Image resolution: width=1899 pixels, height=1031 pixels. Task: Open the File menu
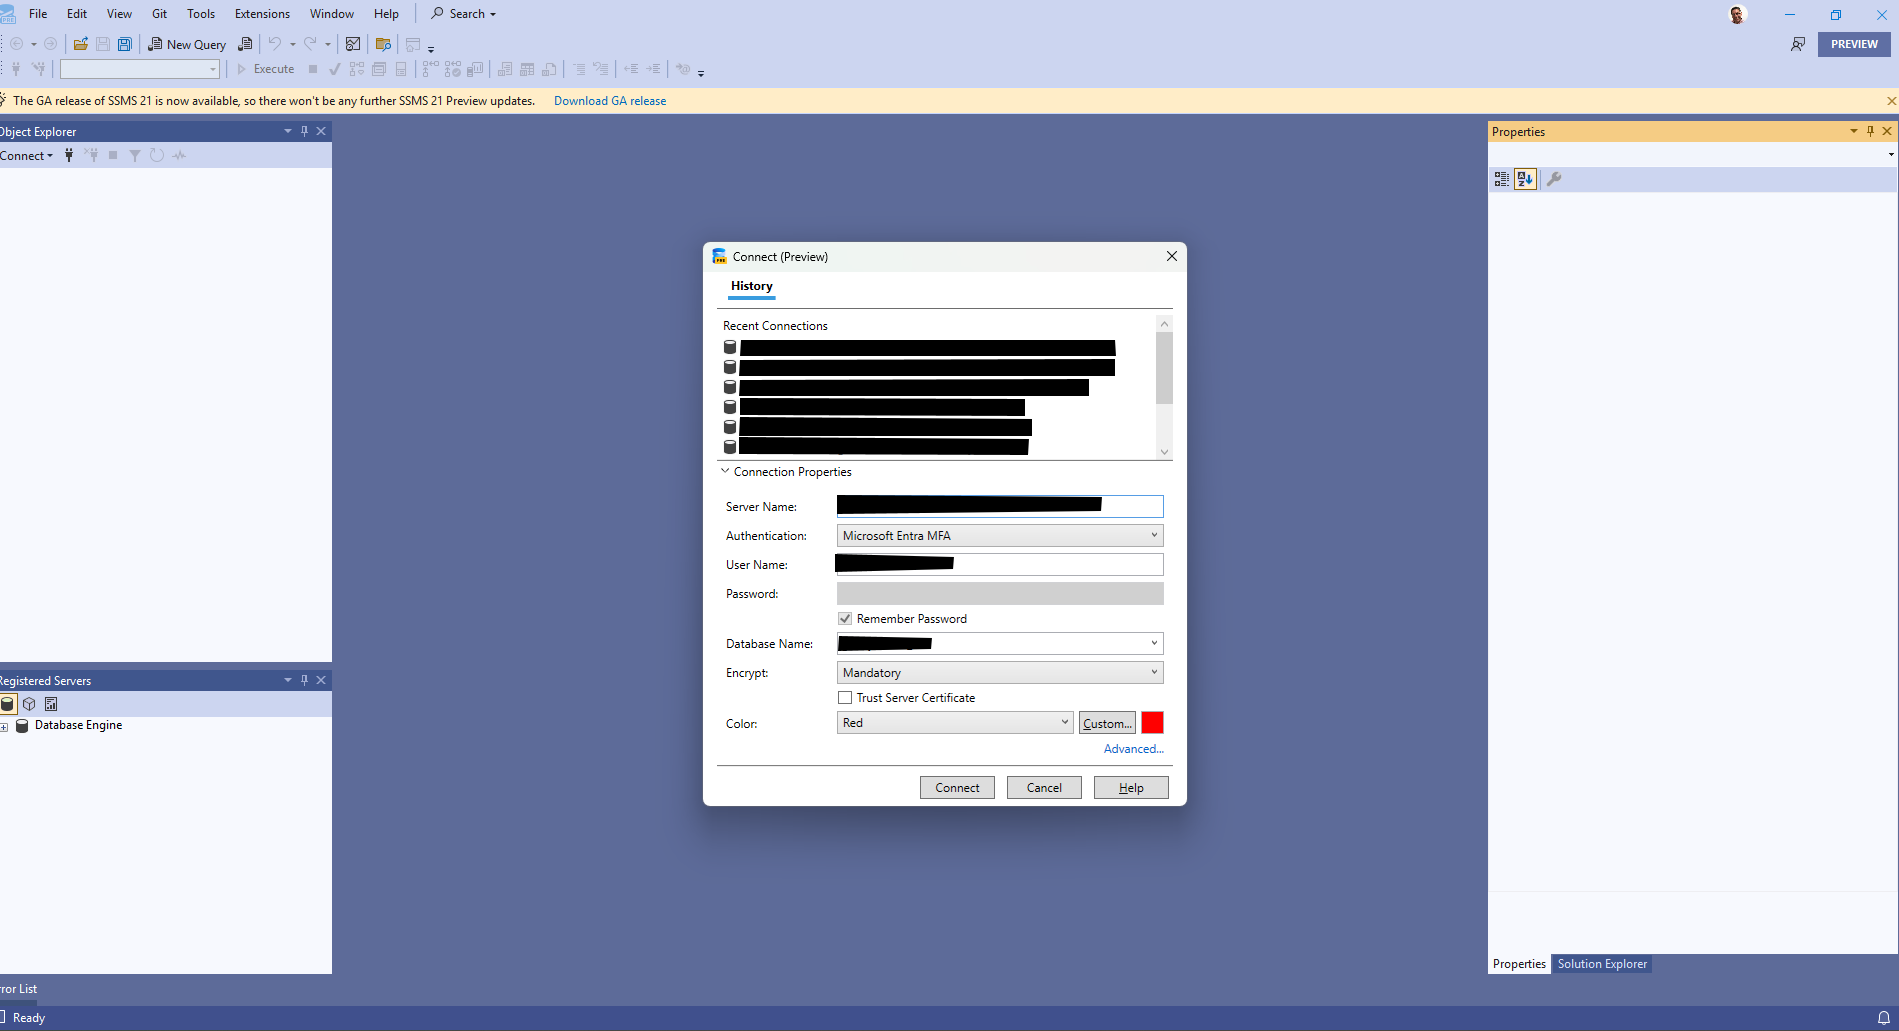coord(38,14)
